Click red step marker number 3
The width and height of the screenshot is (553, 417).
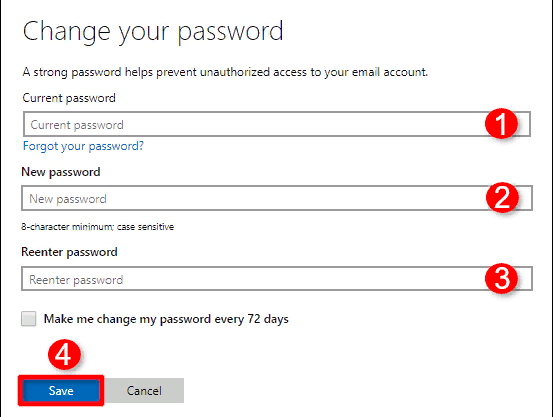point(502,278)
